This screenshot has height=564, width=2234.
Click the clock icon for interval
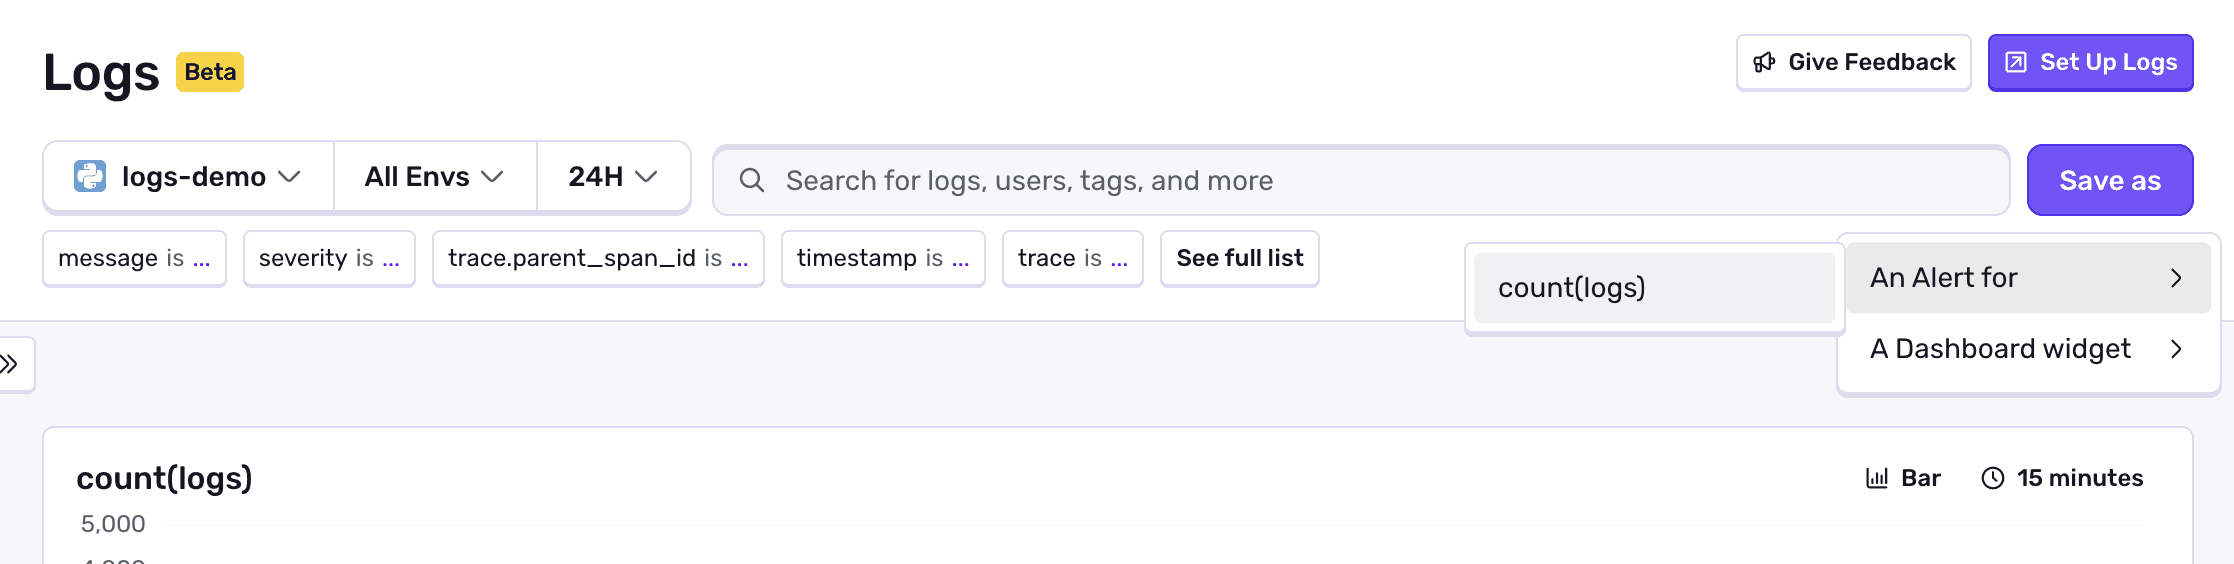point(1993,478)
